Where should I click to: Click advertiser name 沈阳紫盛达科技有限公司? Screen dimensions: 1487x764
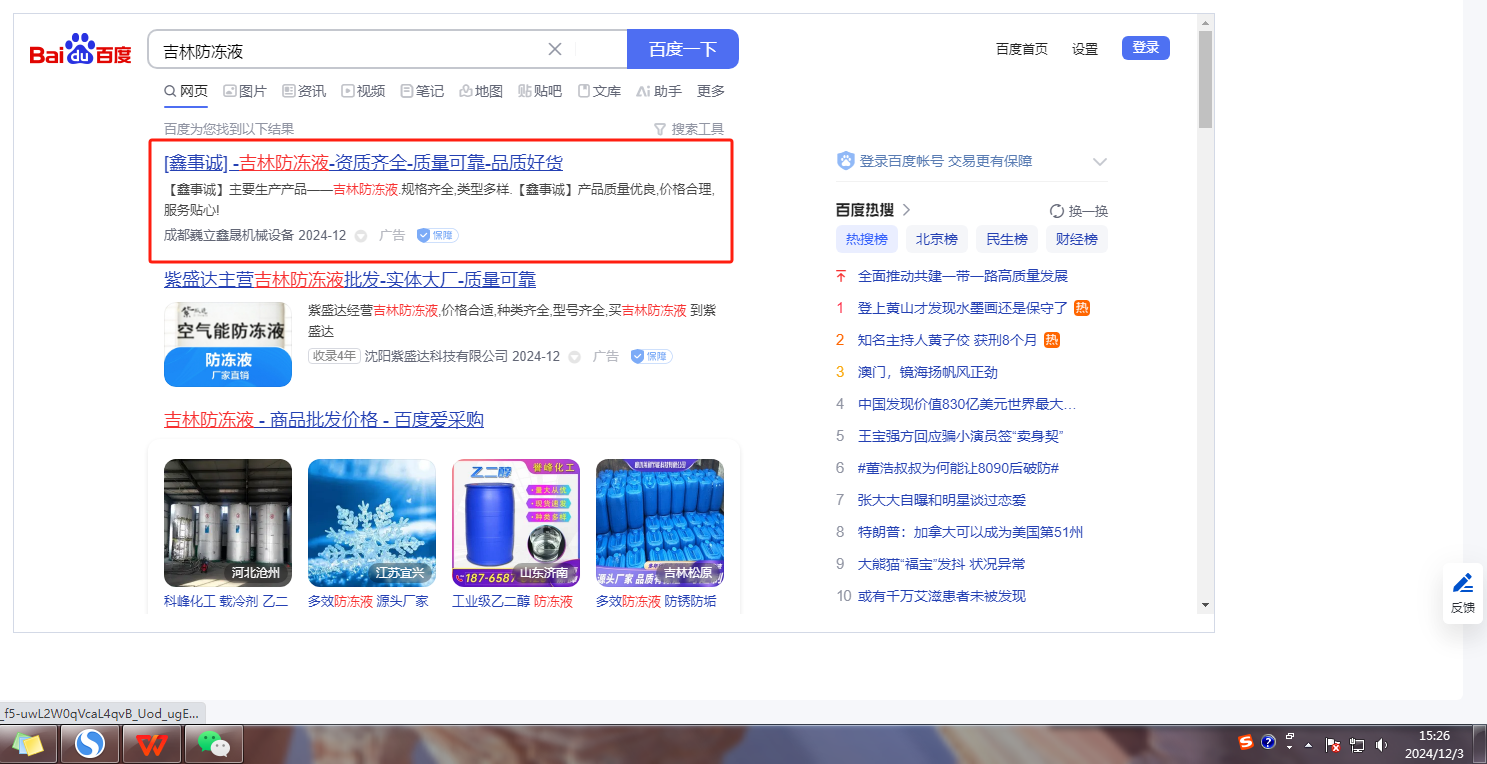tap(436, 356)
